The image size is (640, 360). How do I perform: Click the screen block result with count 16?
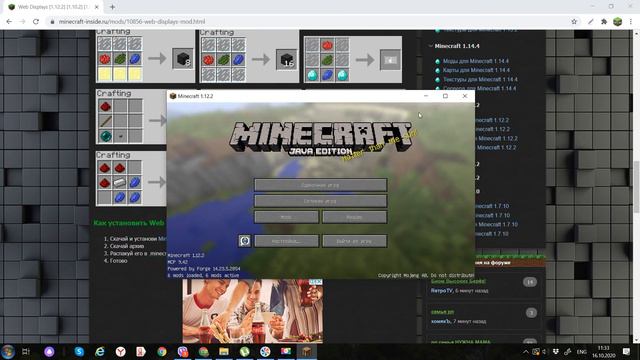(286, 60)
